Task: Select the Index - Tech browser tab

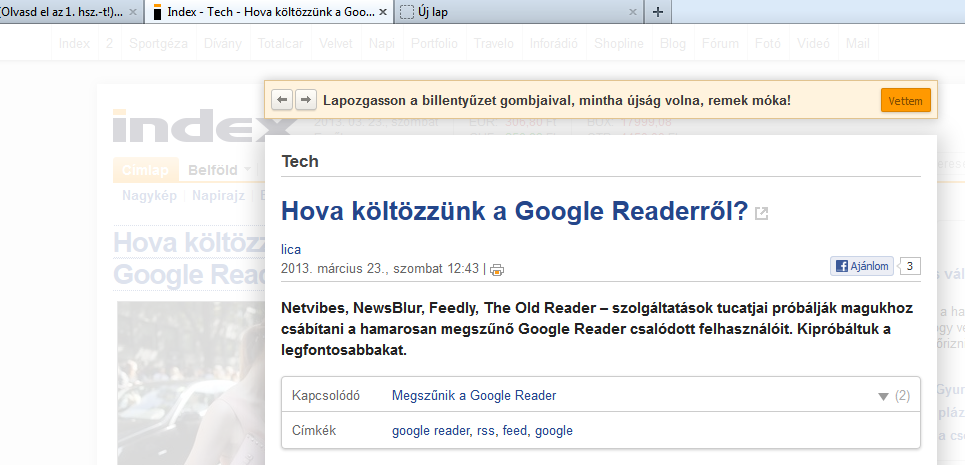Action: [270, 12]
